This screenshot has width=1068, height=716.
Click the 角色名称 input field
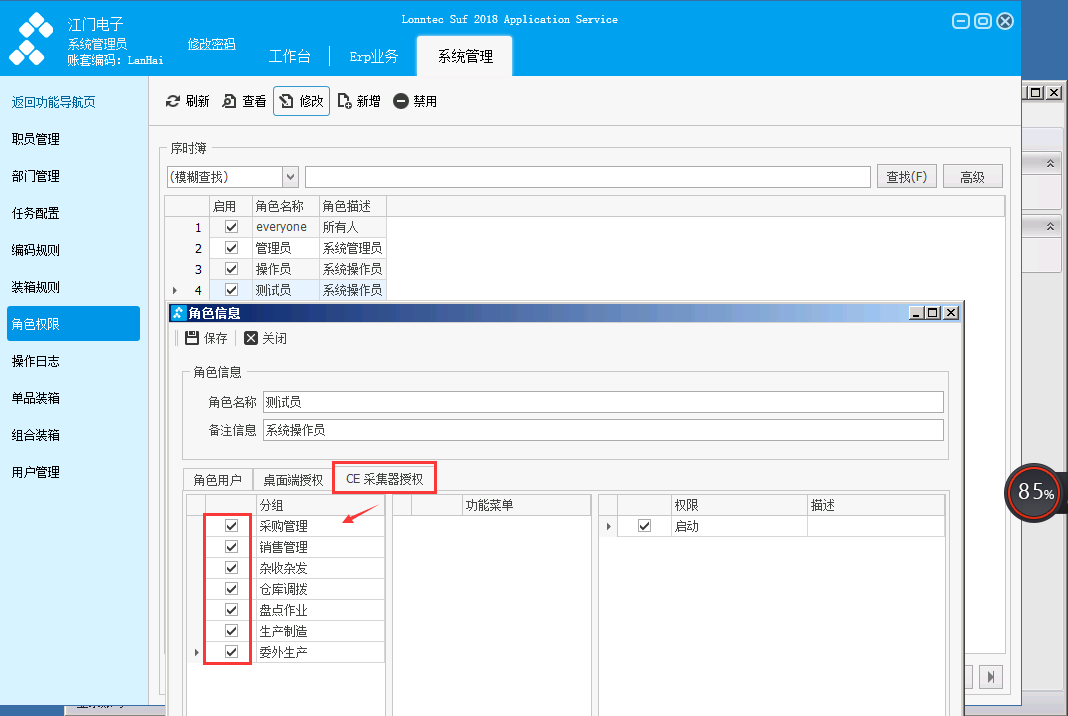pos(603,402)
